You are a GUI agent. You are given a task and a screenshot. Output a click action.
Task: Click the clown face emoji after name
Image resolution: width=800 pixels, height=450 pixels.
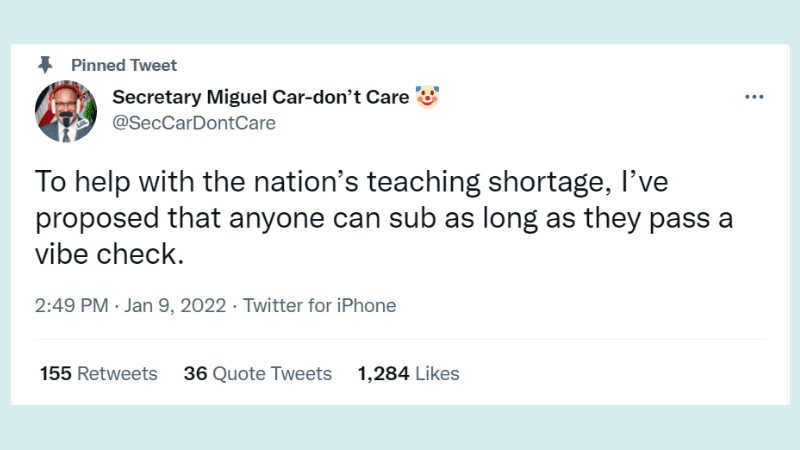tap(430, 97)
